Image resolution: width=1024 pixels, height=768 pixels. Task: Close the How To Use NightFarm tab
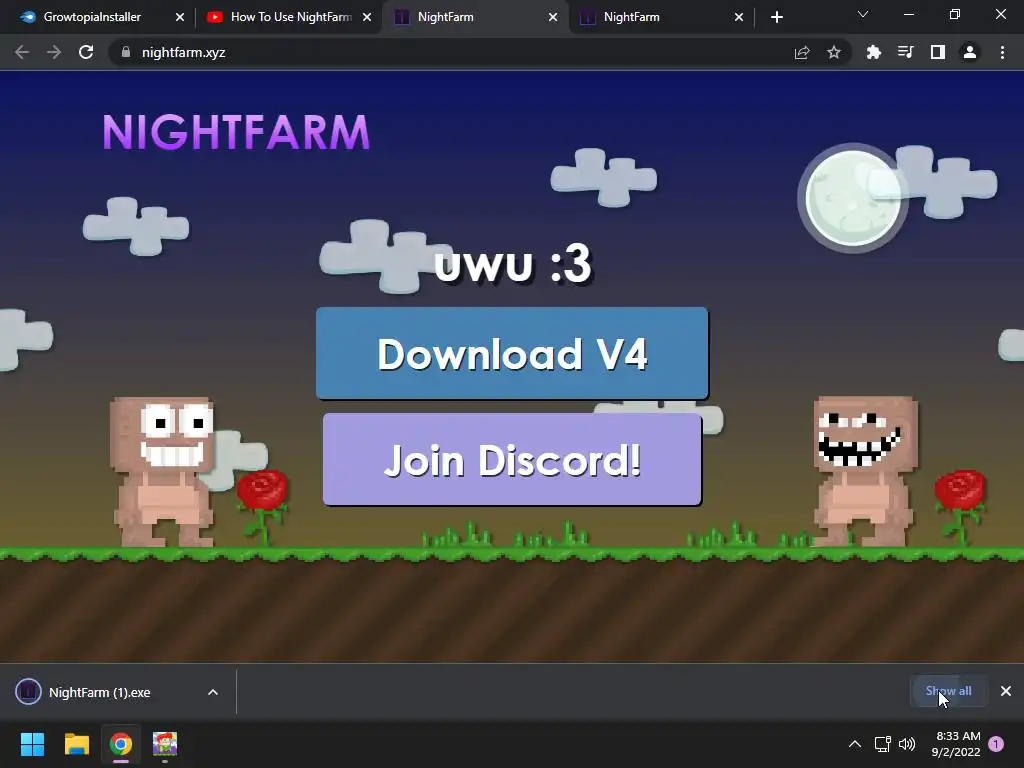(367, 17)
